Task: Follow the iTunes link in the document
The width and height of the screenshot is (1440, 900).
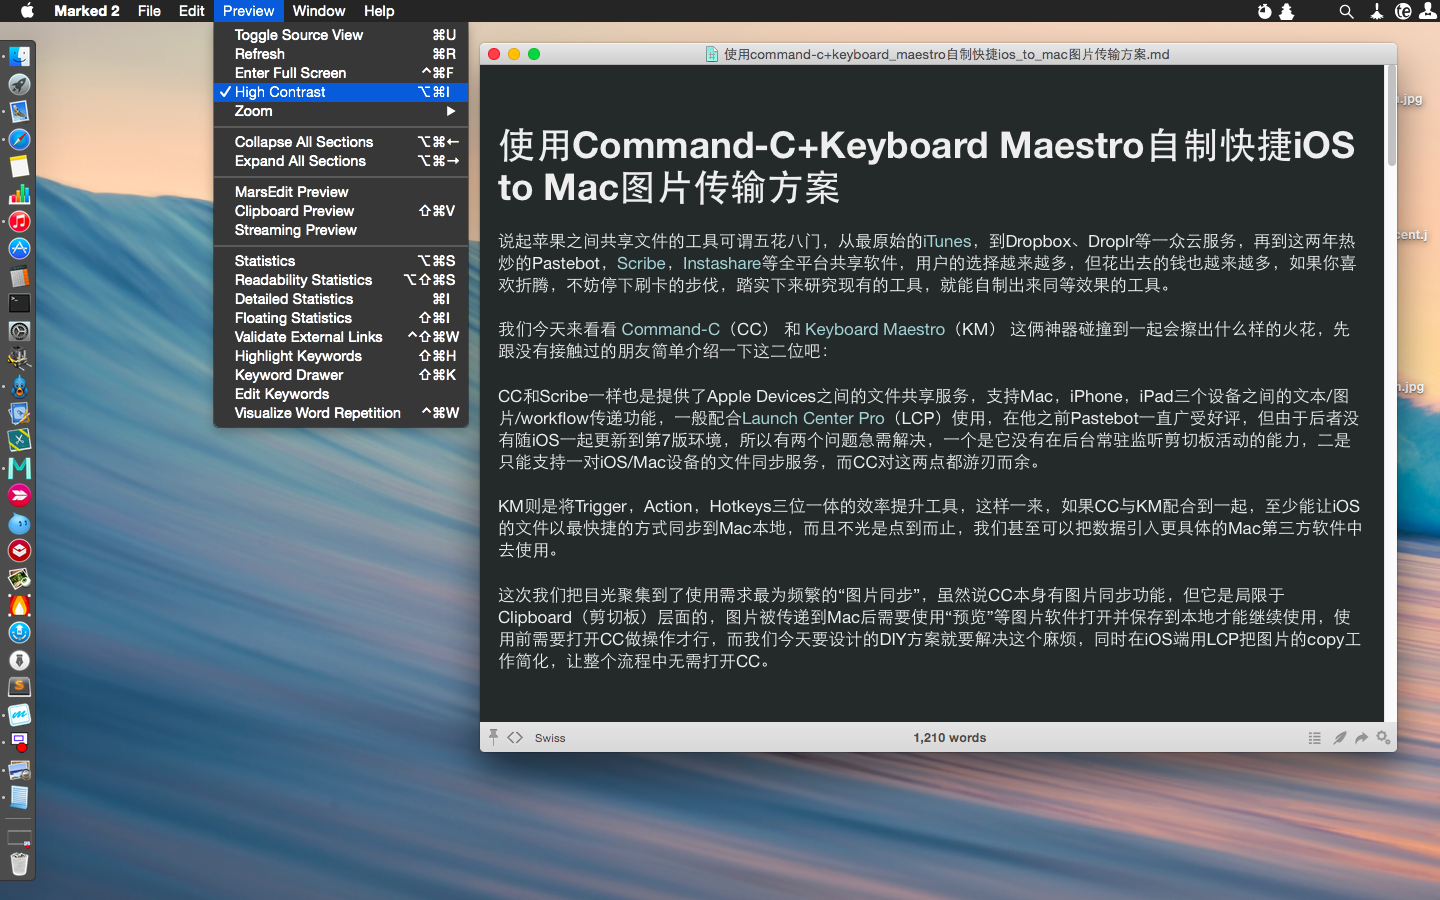Action: [947, 241]
